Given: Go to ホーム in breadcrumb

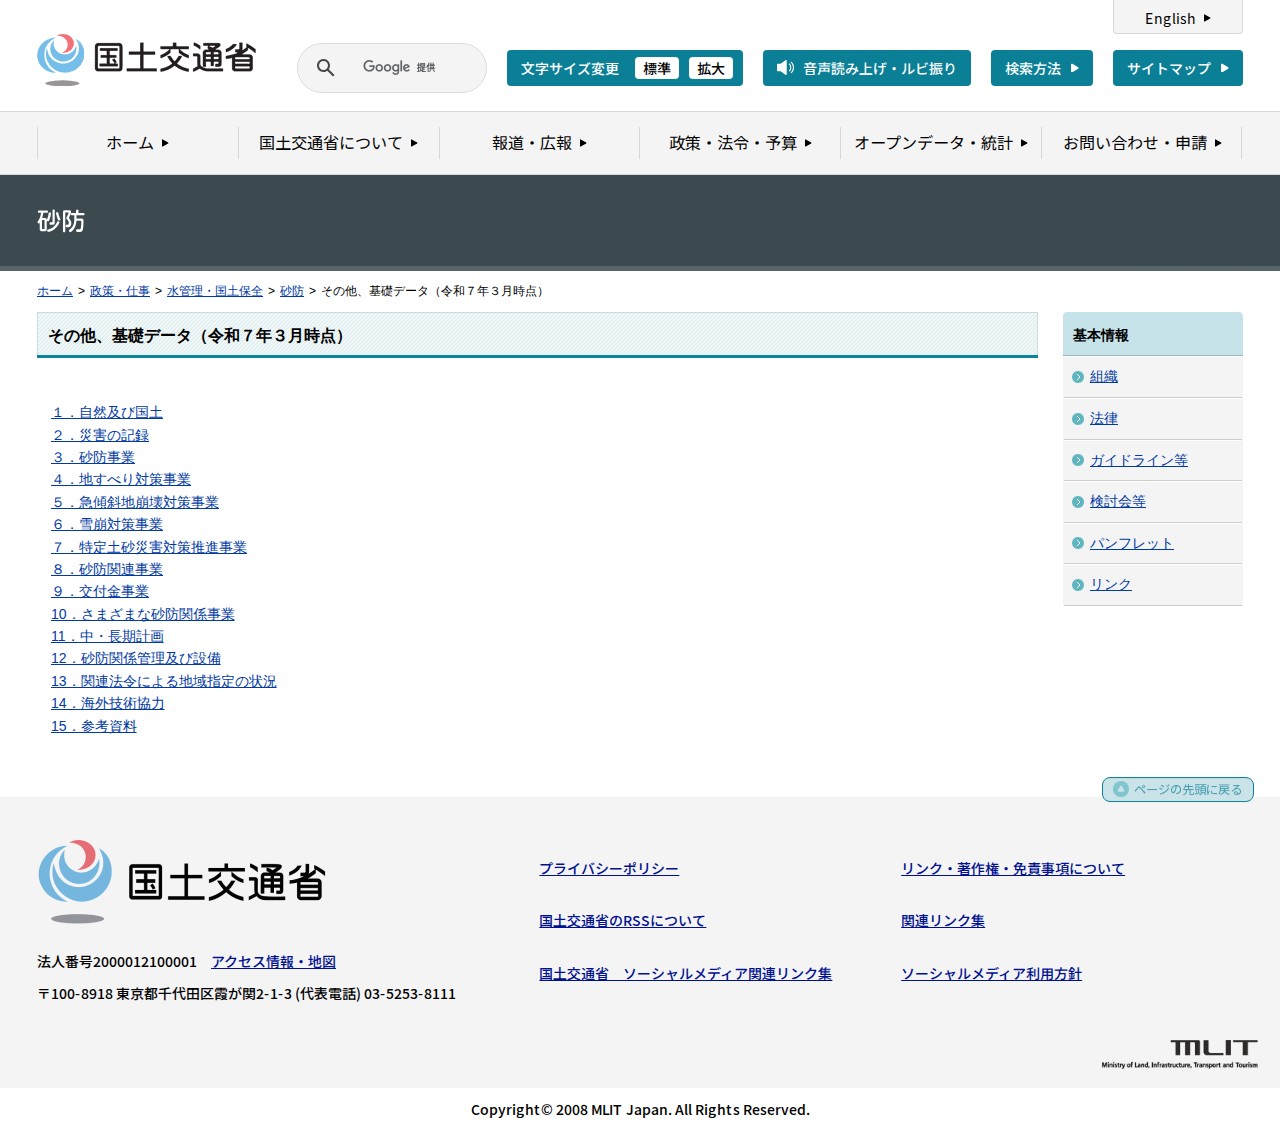Looking at the screenshot, I should click(x=55, y=291).
